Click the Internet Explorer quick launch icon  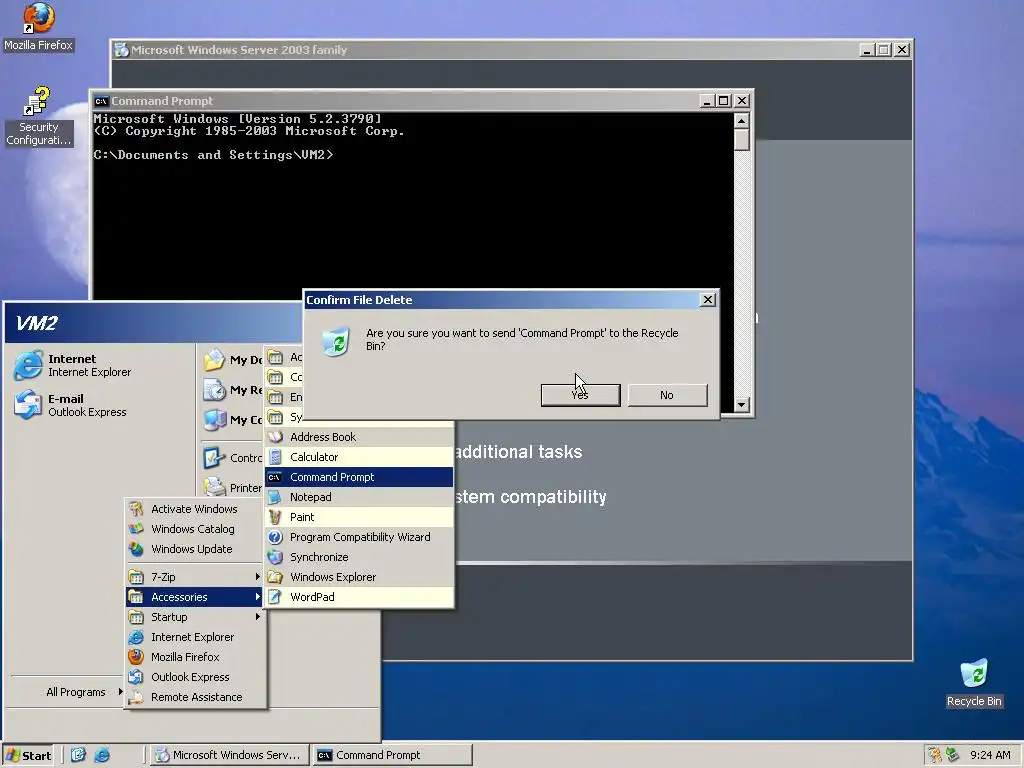[102, 755]
